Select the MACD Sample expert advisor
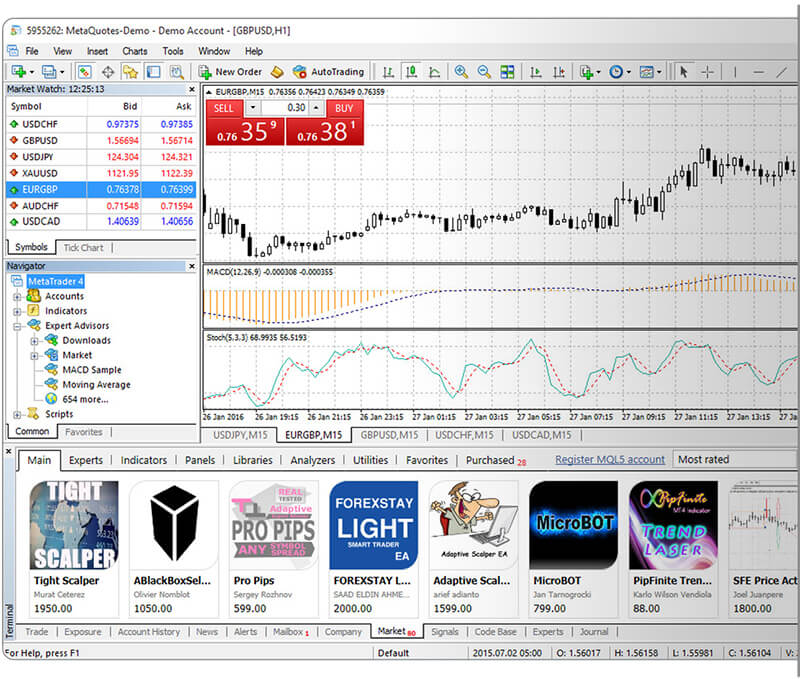Screen dimensions: 800x679 point(91,370)
